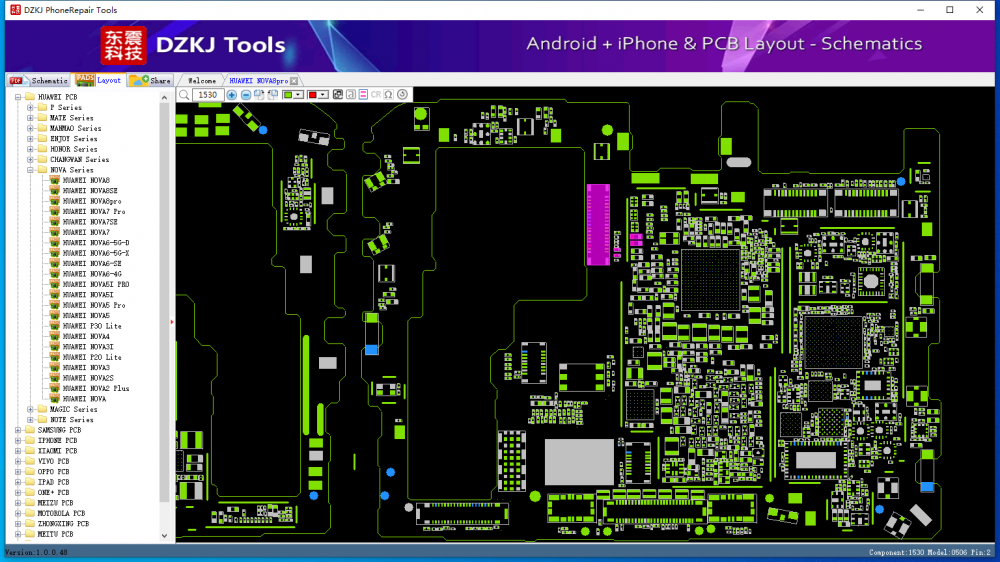Select the MANMAO Series folder label
The width and height of the screenshot is (1000, 562).
pyautogui.click(x=75, y=128)
